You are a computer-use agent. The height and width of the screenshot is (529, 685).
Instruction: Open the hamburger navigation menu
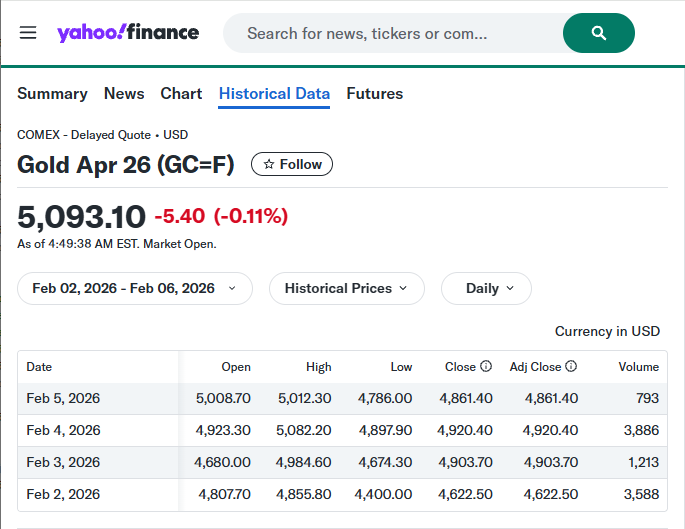coord(28,33)
